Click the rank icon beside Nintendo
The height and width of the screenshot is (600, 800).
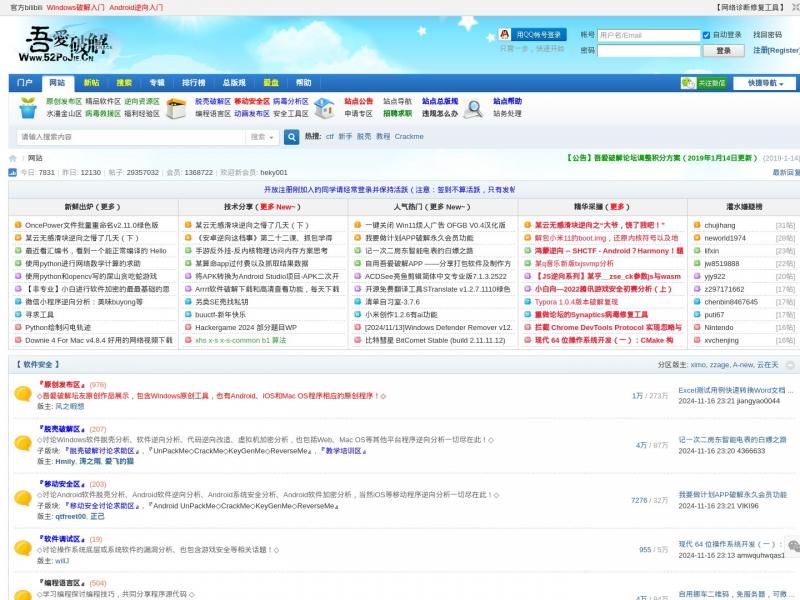(697, 327)
